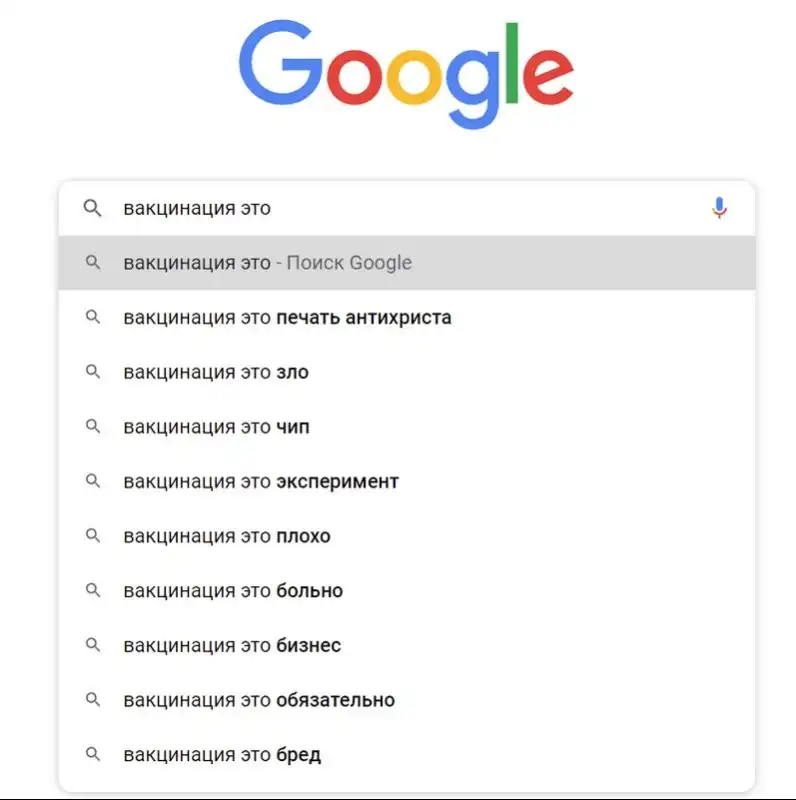Pick the "вакцинация это чип" suggestion
796x800 pixels.
[x=216, y=427]
